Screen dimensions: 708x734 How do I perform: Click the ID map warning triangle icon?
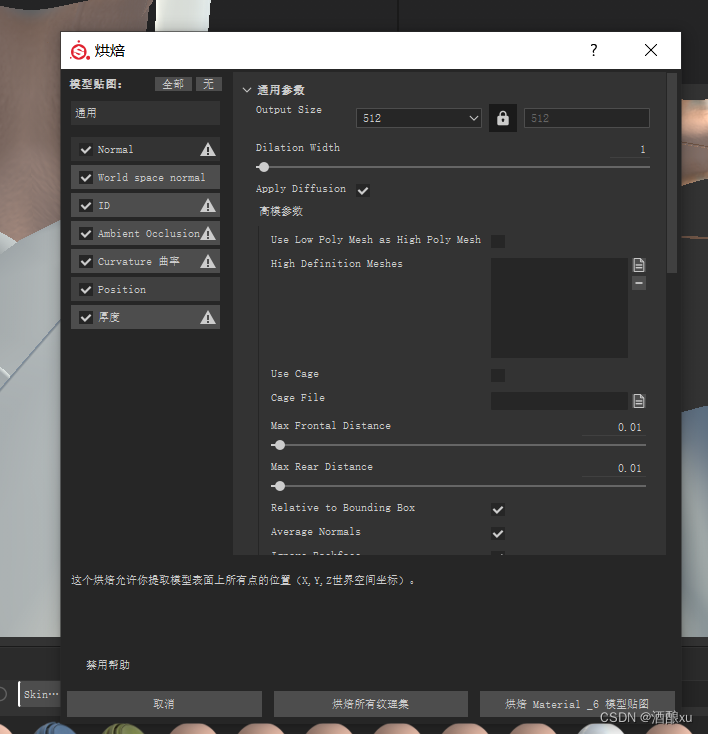[x=207, y=206]
